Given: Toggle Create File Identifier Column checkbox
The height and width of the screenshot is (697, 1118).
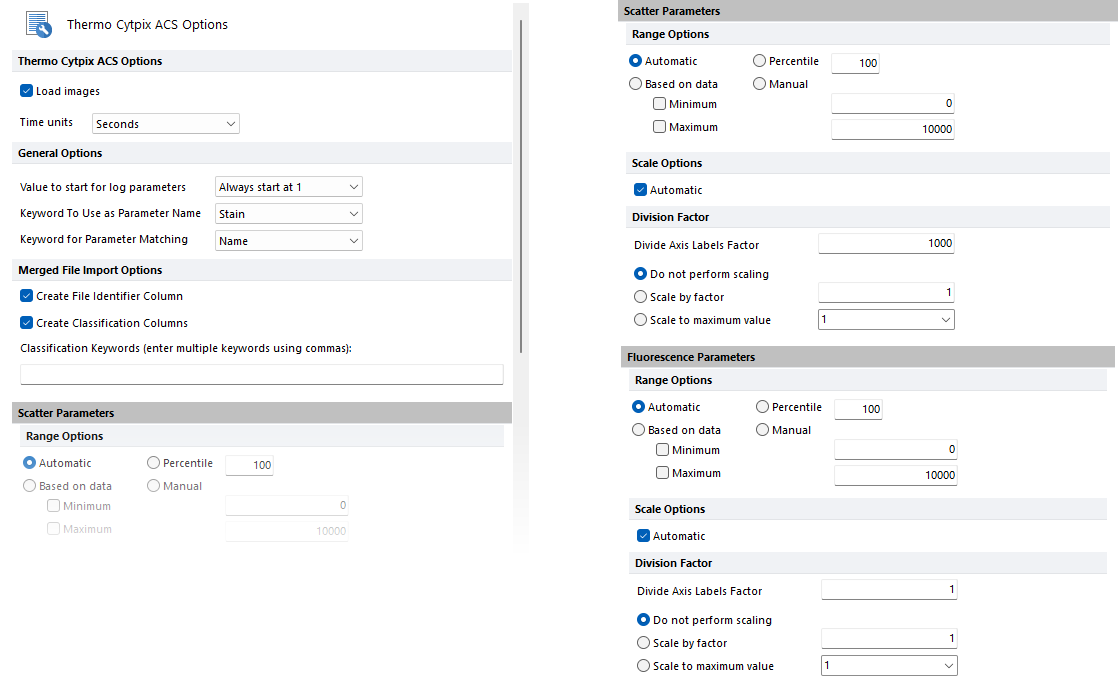Looking at the screenshot, I should (x=26, y=295).
